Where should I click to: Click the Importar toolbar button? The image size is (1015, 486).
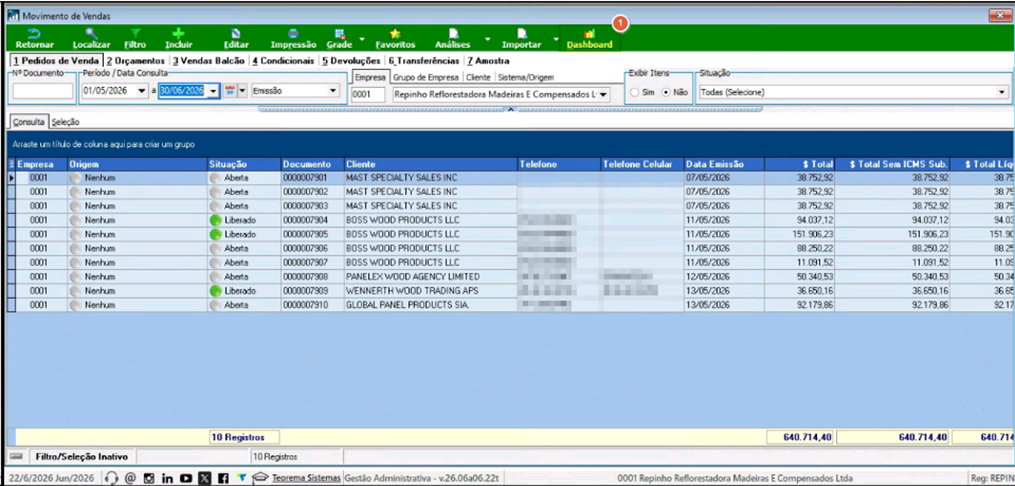[522, 39]
